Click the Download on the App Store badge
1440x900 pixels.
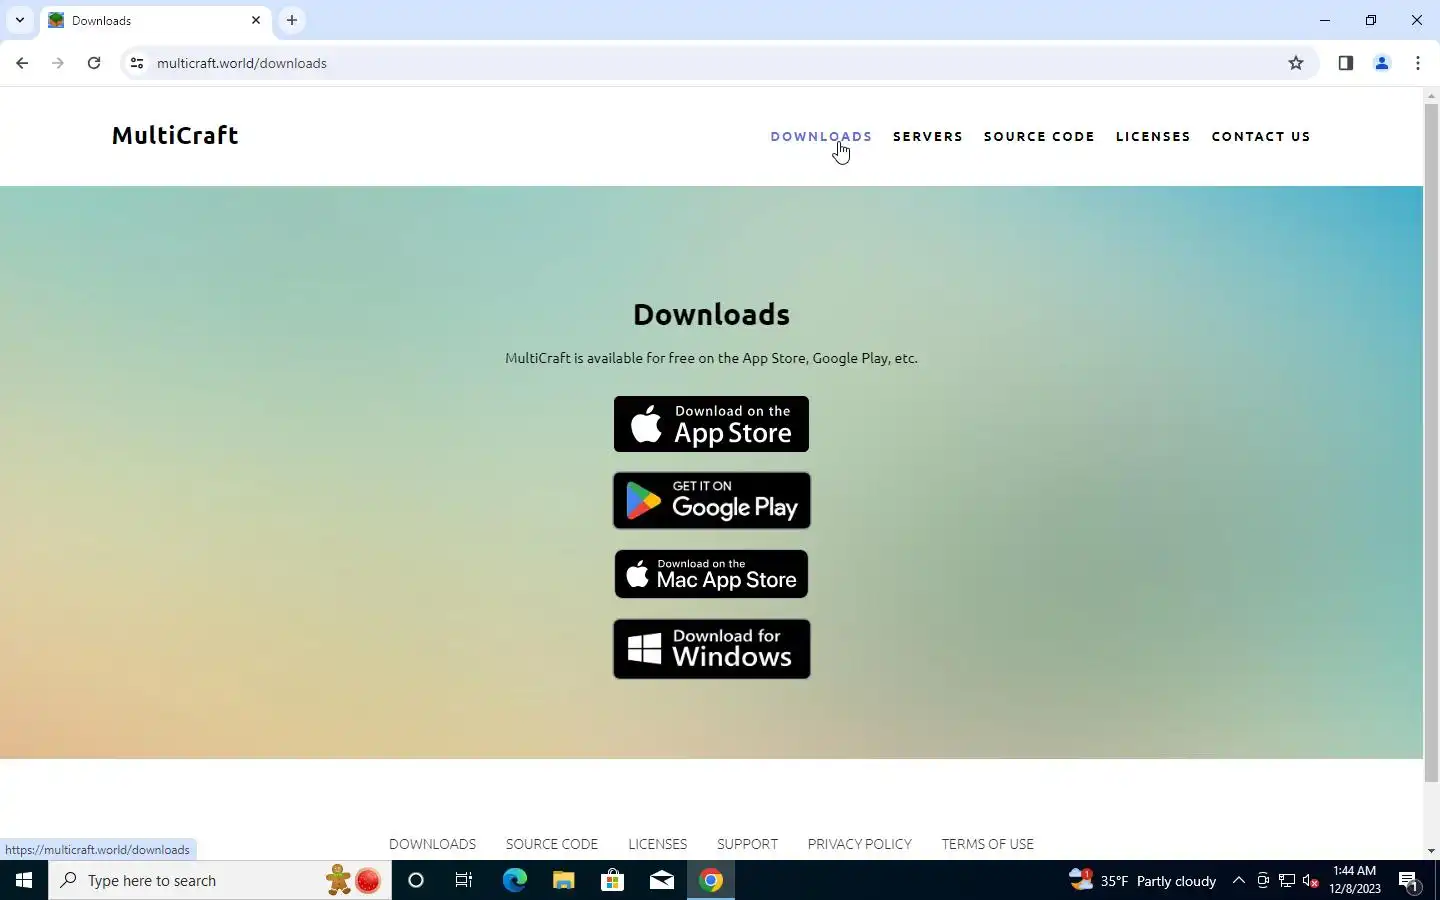click(711, 424)
